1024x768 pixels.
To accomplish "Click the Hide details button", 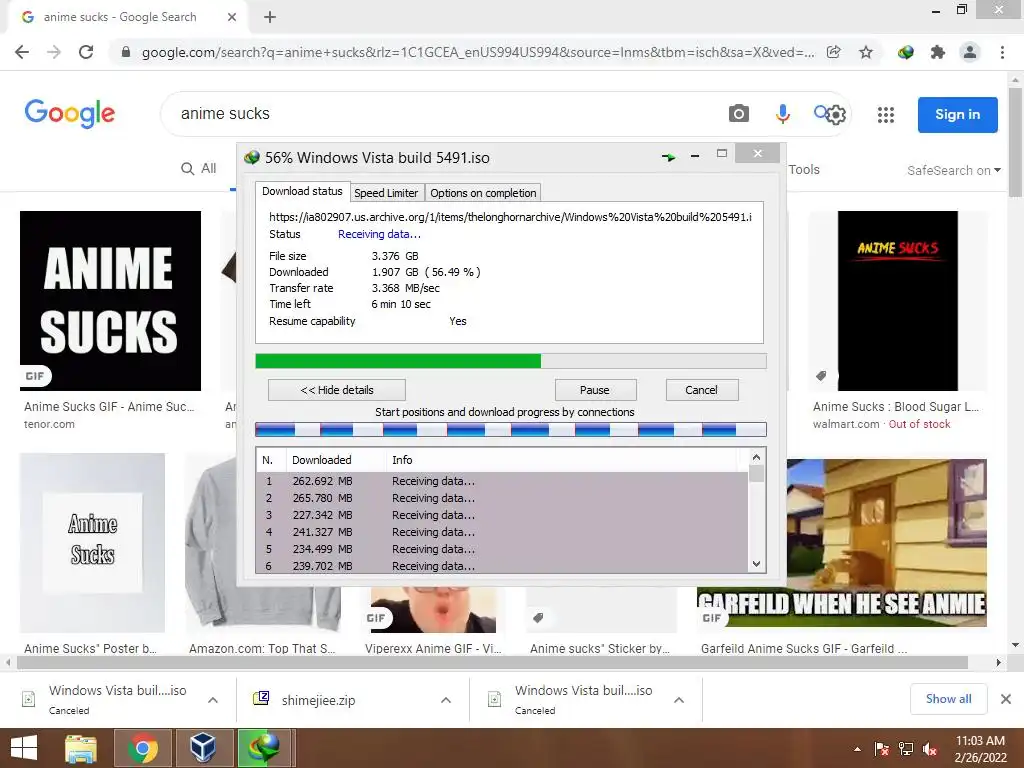I will (x=337, y=390).
